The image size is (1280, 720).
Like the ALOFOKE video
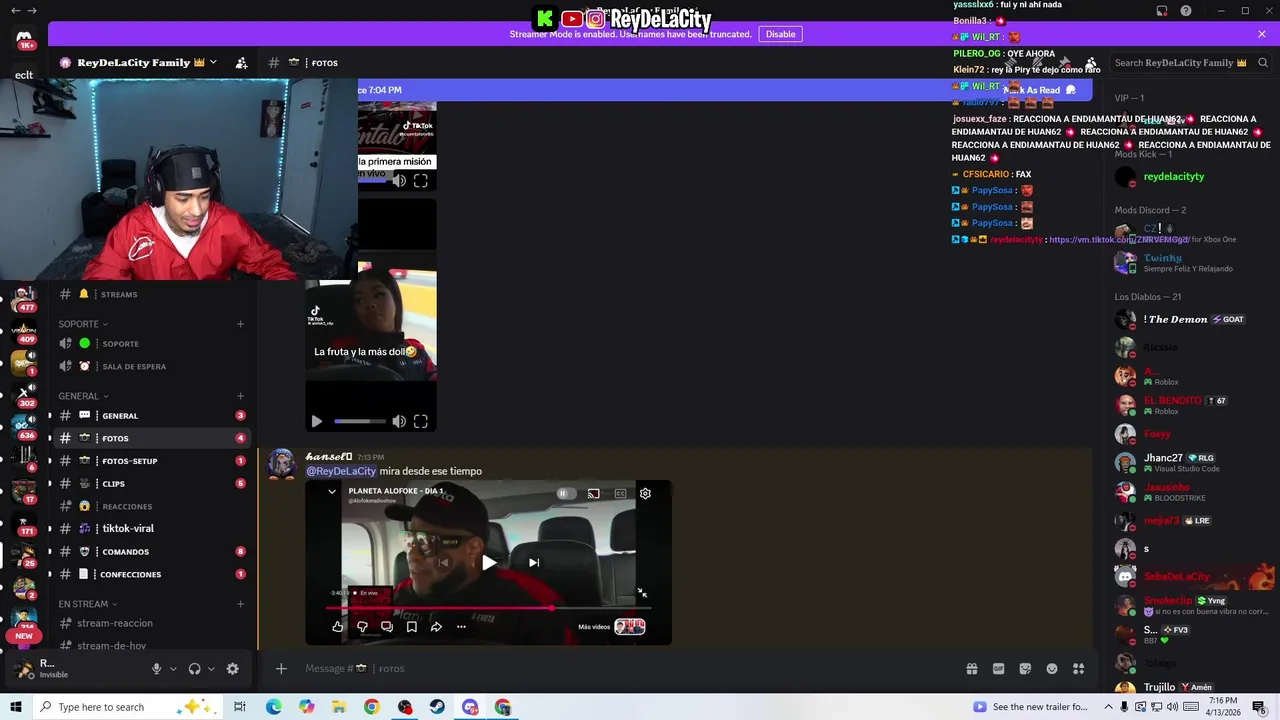338,627
